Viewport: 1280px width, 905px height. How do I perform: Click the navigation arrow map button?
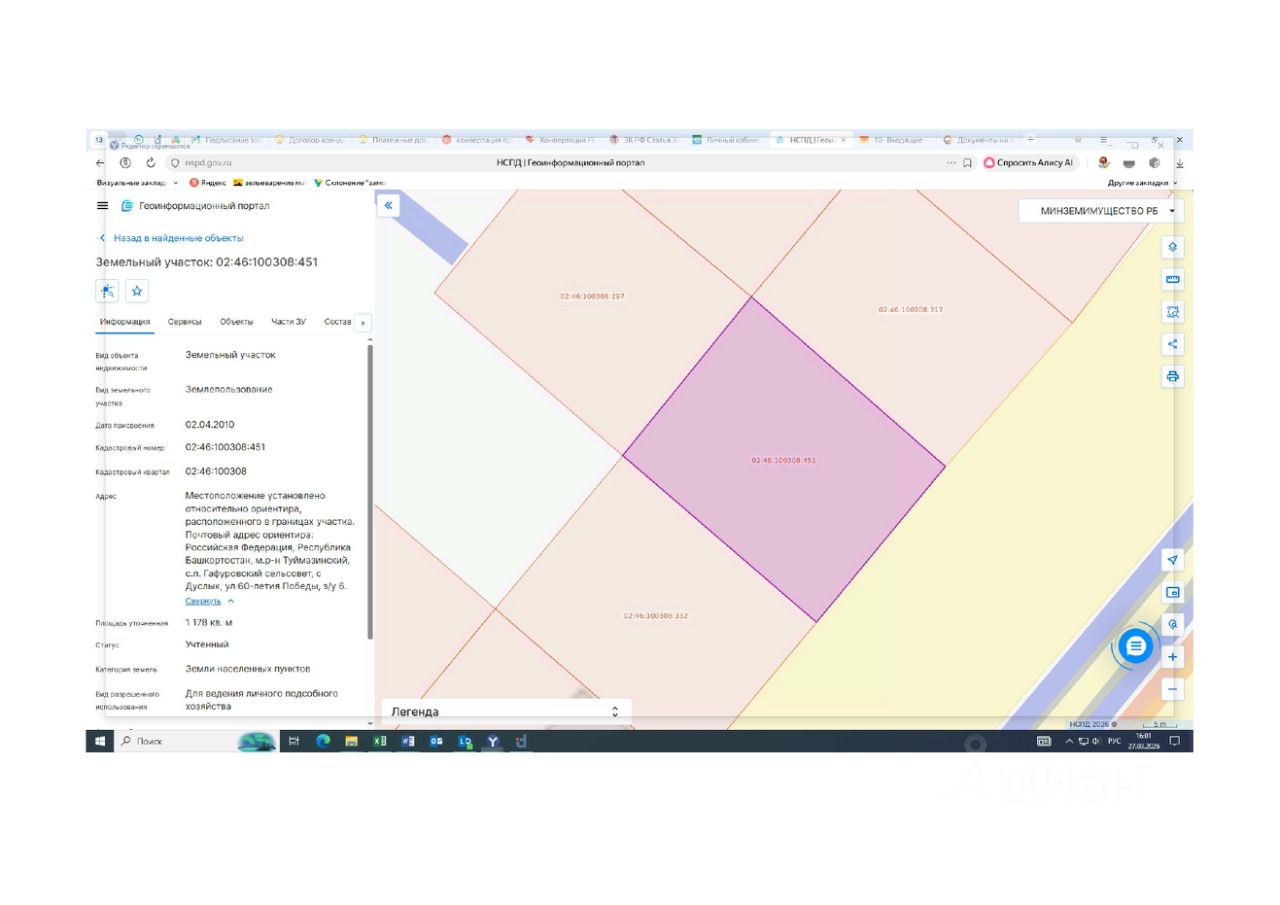(1173, 560)
